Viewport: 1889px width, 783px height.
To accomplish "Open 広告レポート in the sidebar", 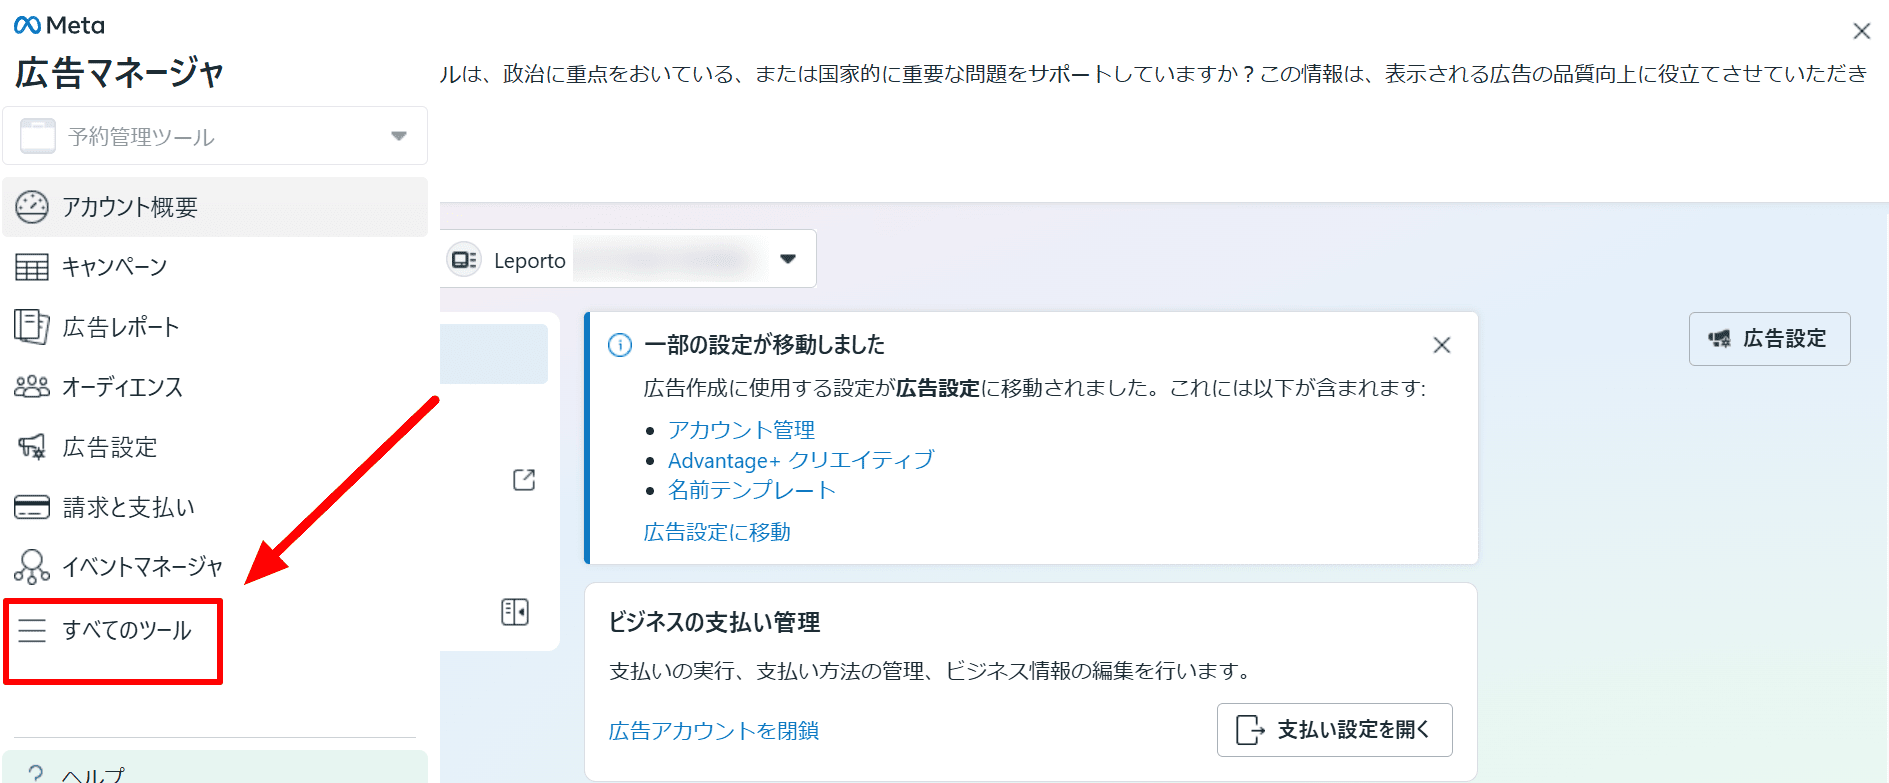I will [x=215, y=327].
